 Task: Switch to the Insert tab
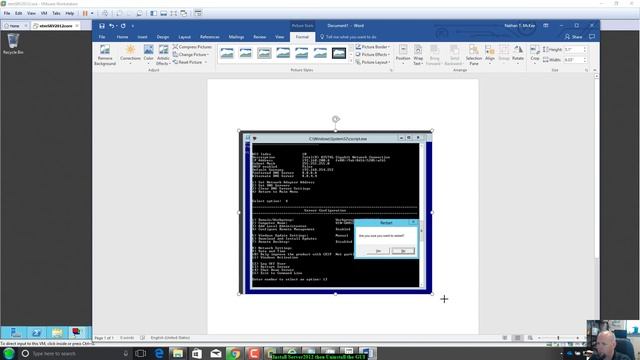(x=142, y=37)
